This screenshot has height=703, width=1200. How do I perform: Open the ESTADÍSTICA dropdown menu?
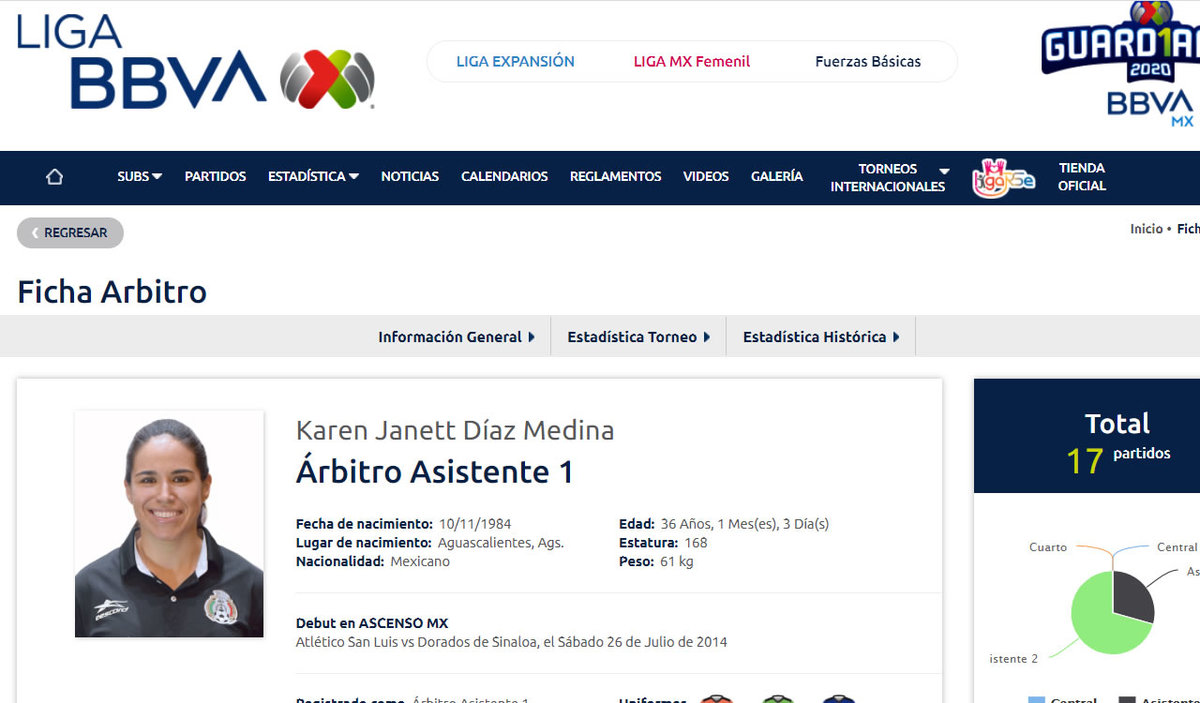(313, 177)
